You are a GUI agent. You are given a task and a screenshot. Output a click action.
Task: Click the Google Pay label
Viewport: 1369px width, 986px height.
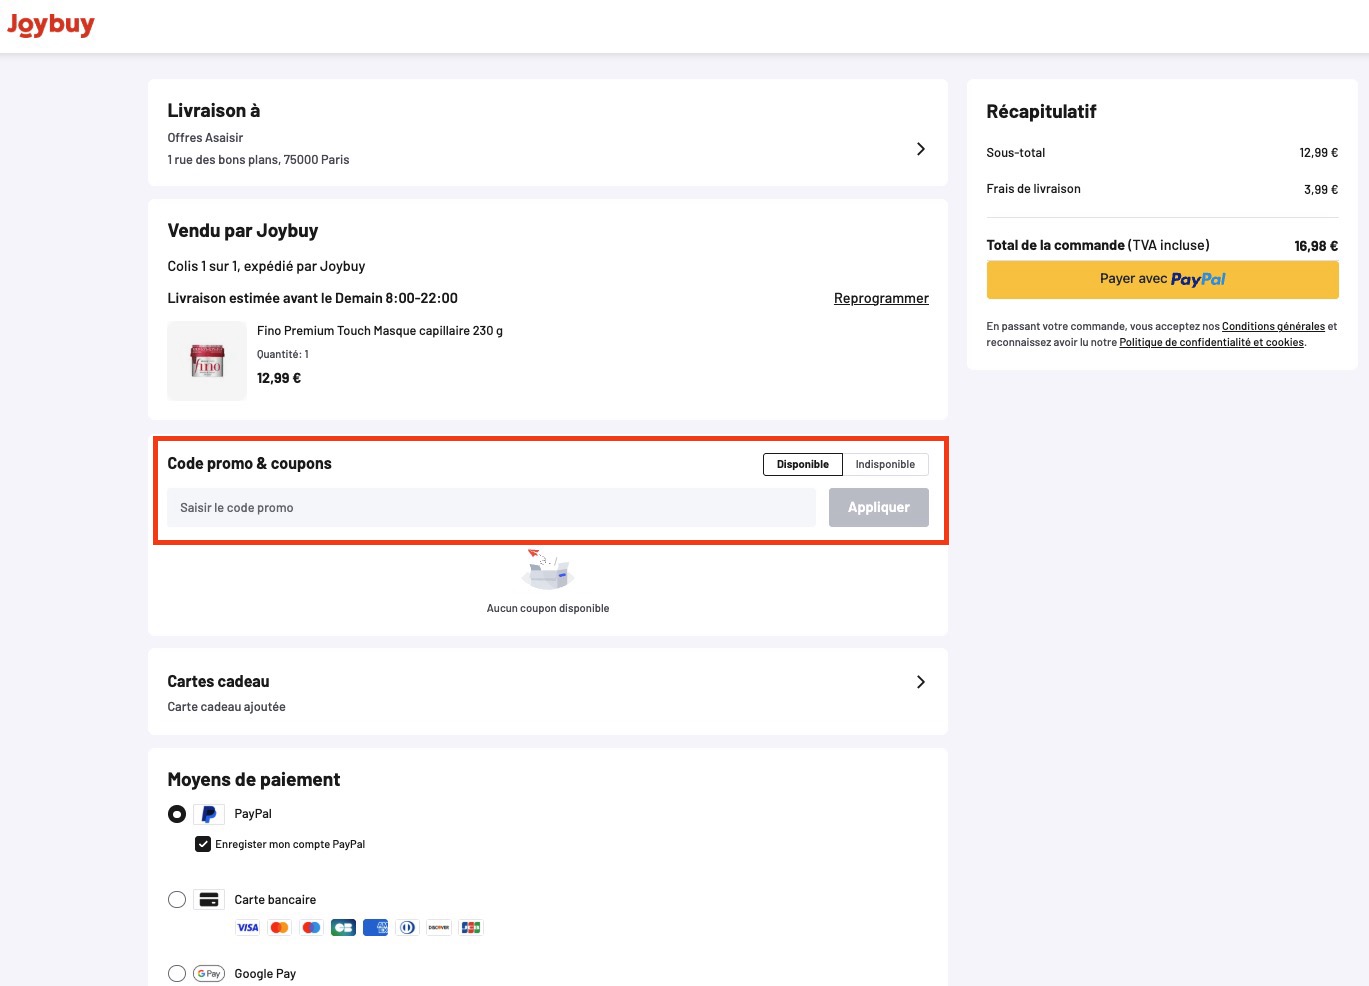pyautogui.click(x=265, y=974)
